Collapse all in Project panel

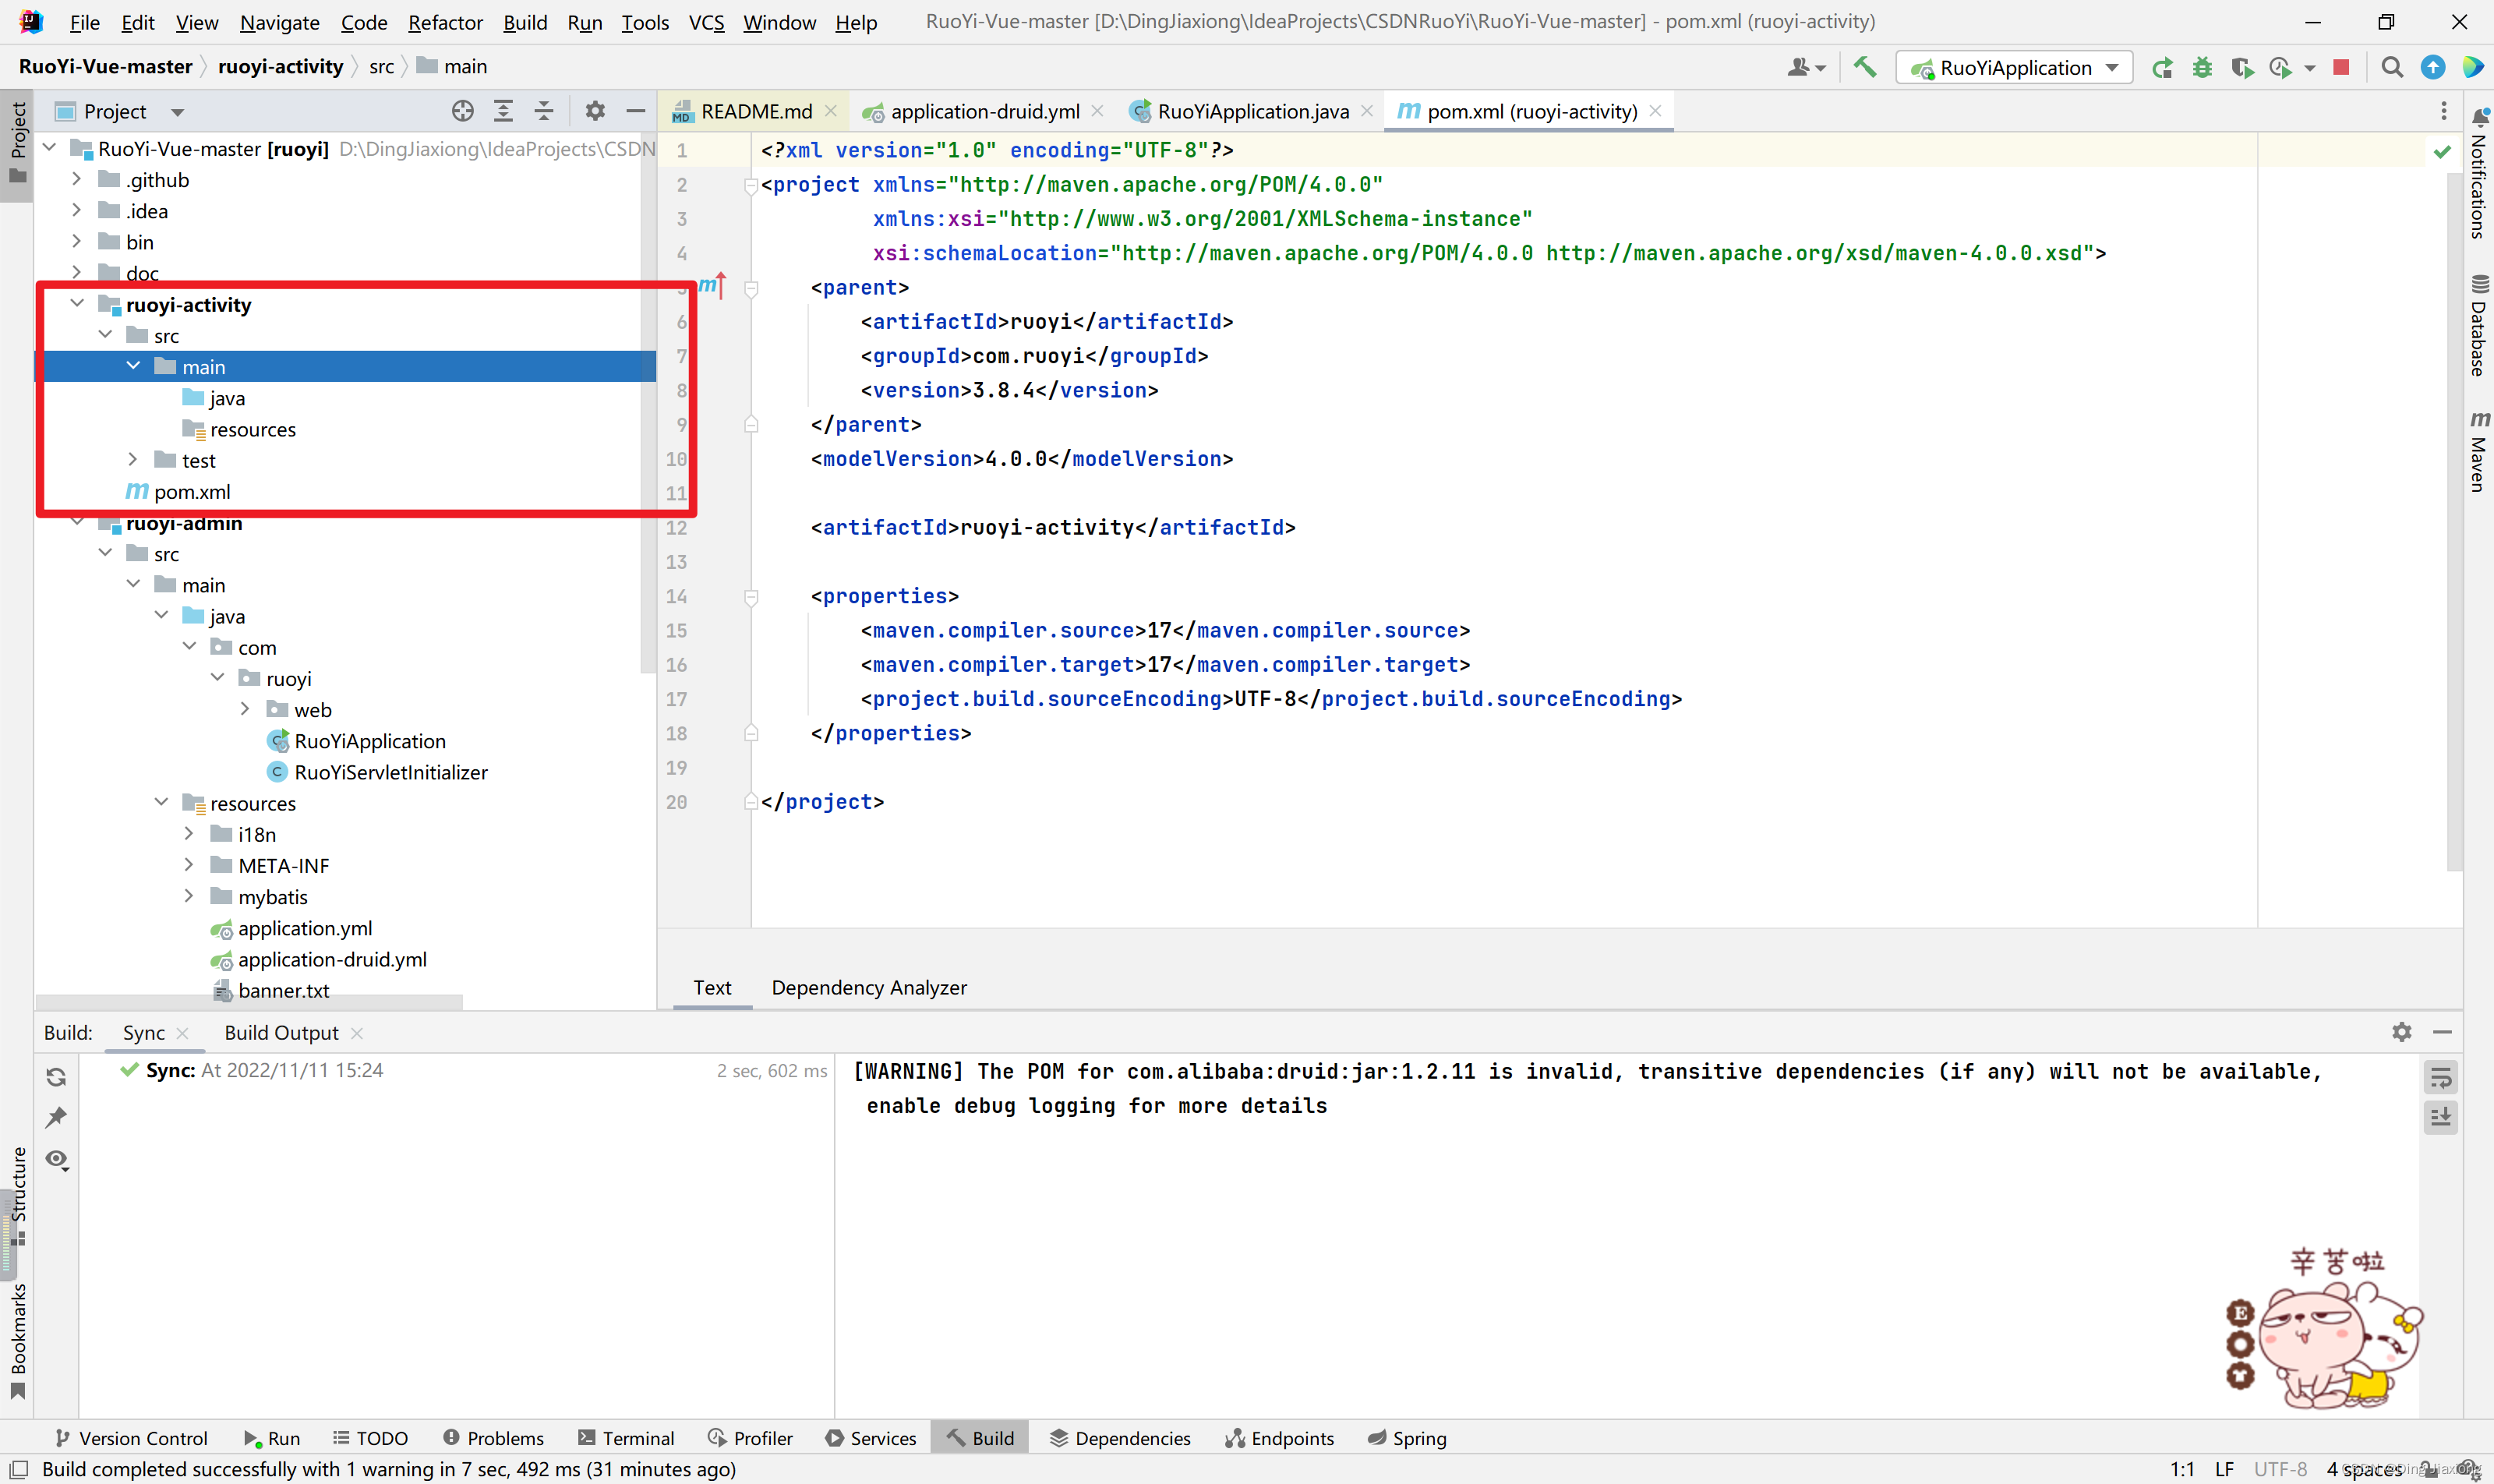coord(543,111)
